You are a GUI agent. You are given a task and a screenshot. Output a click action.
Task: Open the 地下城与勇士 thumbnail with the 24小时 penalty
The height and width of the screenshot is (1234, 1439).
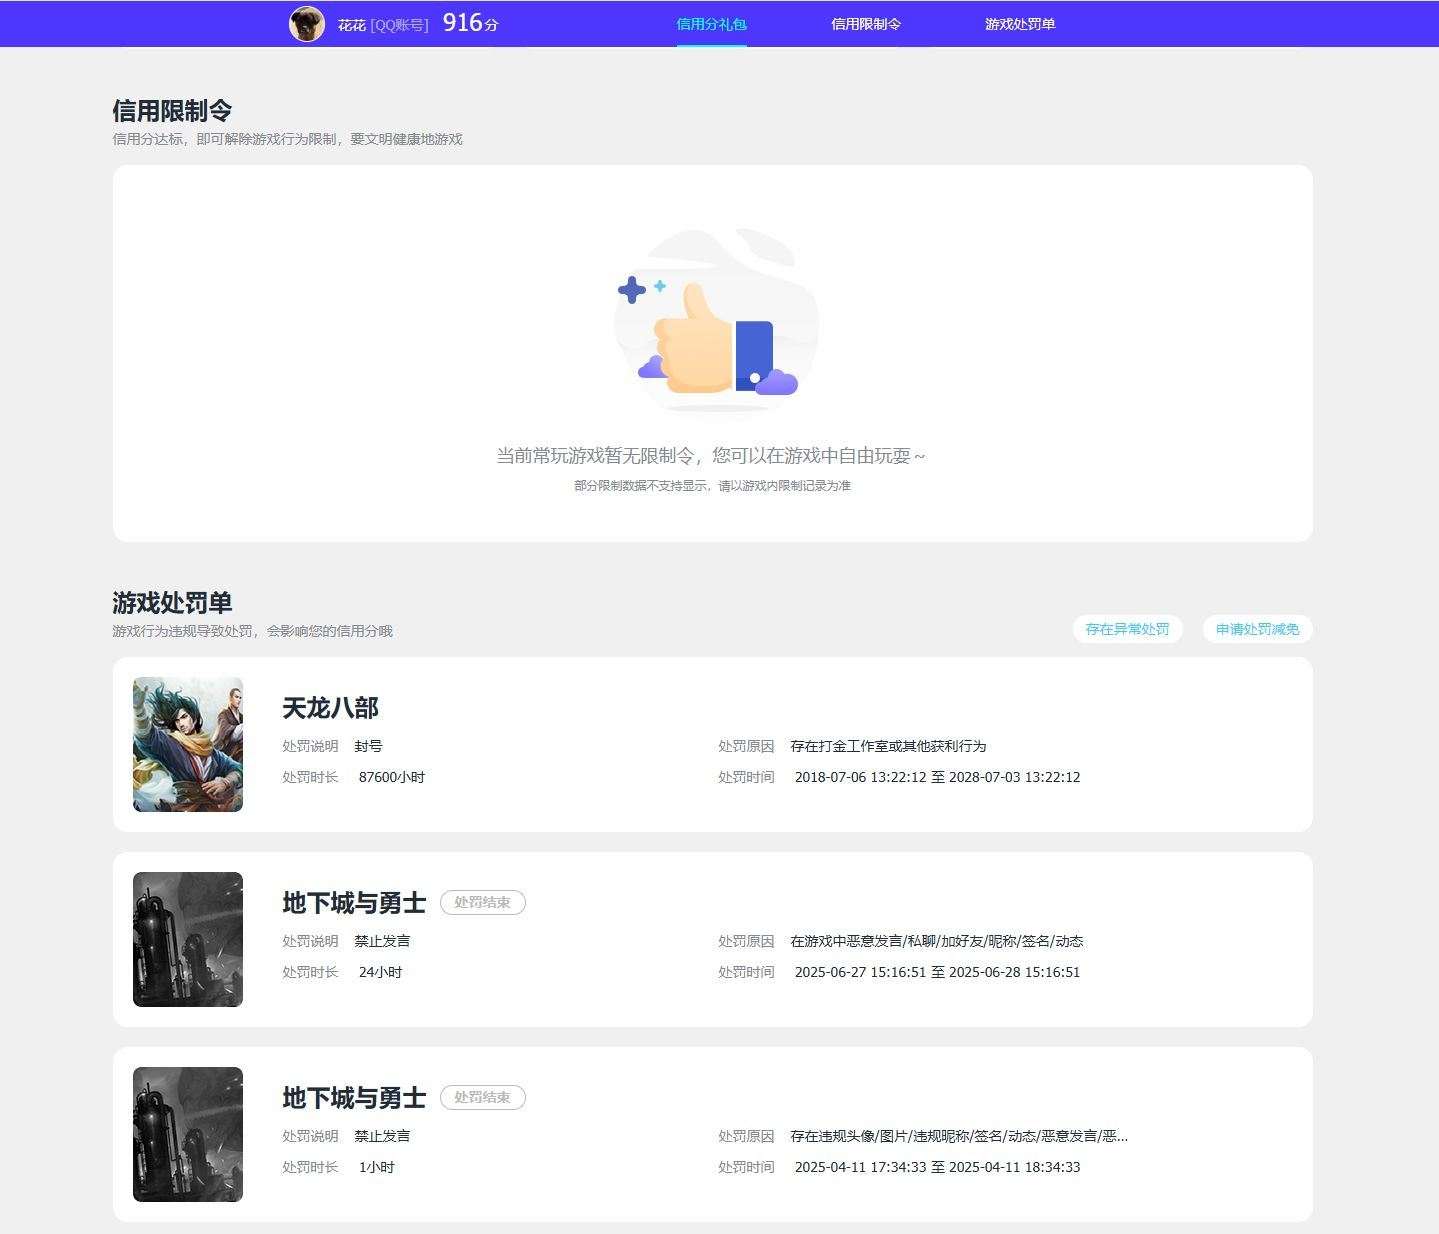click(188, 939)
